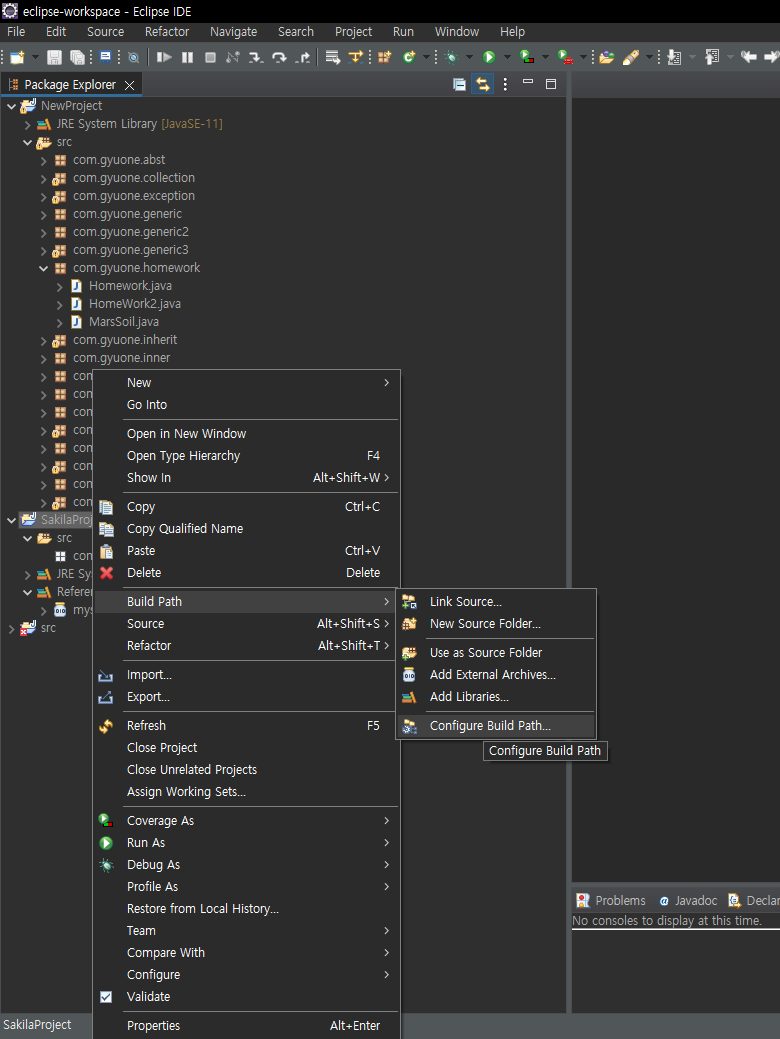This screenshot has height=1039, width=780.
Task: Select the com.gyuone.inherit package
Action: click(125, 340)
